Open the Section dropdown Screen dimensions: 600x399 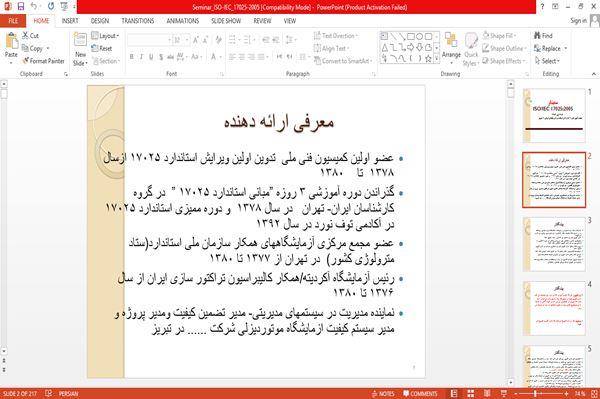(x=106, y=61)
